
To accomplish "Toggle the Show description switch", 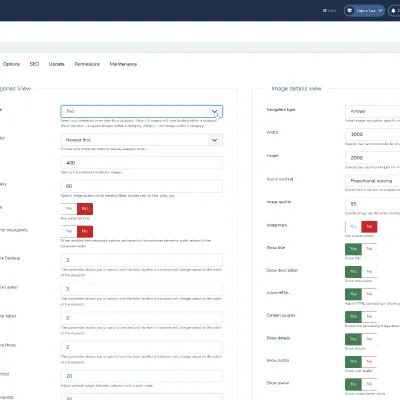I will pyautogui.click(x=361, y=272).
